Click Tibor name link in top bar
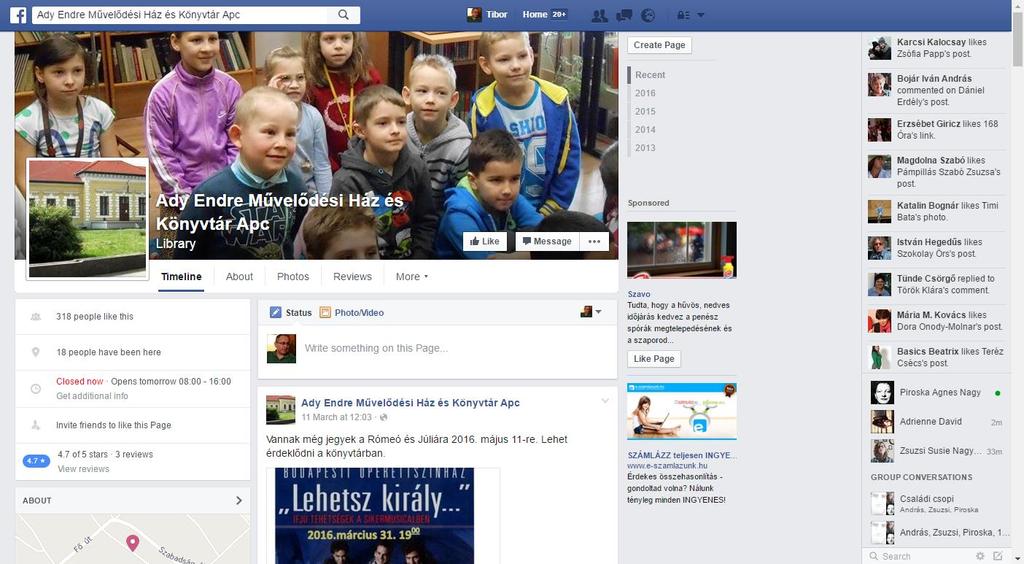The height and width of the screenshot is (564, 1024). 496,14
